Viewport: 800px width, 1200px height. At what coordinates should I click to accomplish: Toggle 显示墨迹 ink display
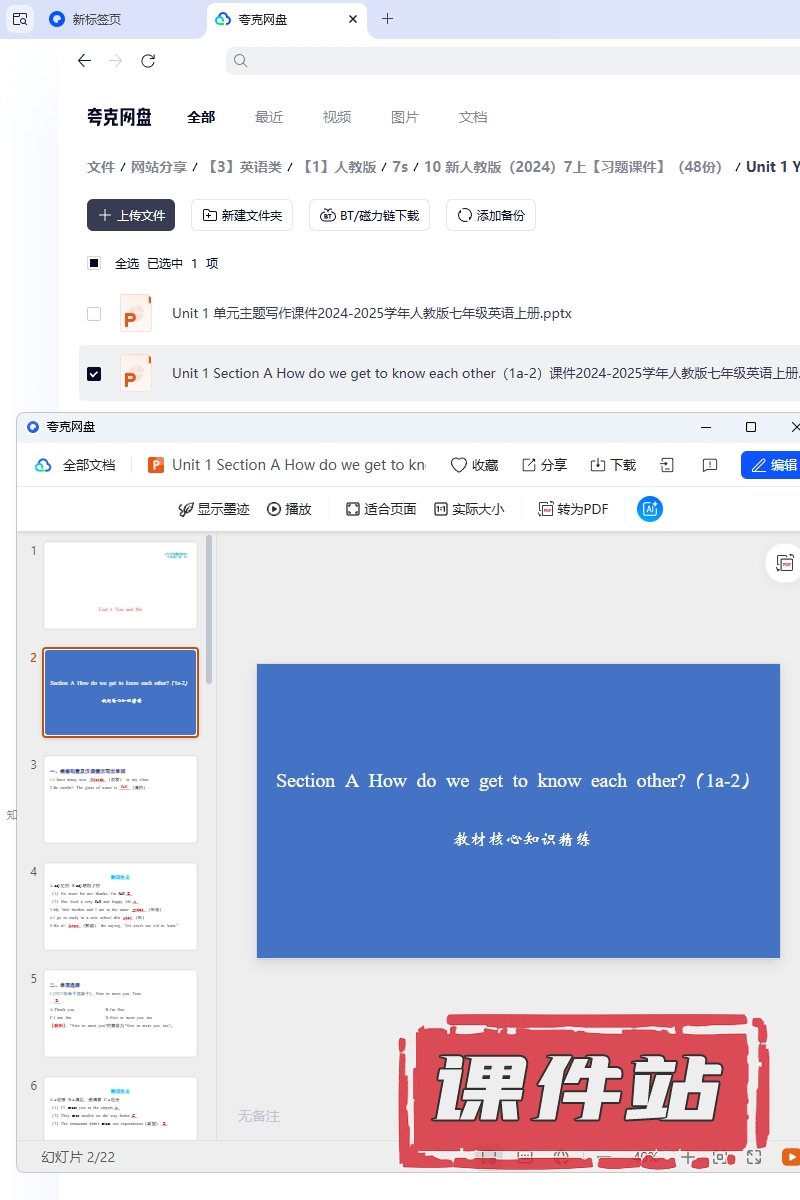tap(214, 509)
